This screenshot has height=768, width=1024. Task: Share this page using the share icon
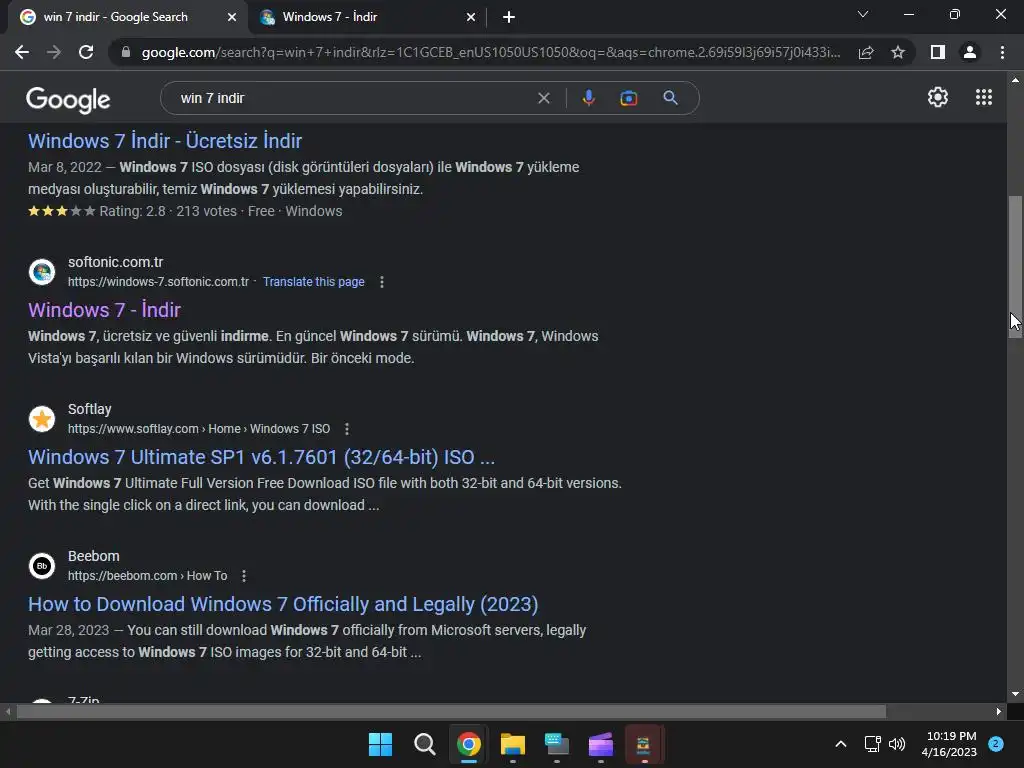866,52
